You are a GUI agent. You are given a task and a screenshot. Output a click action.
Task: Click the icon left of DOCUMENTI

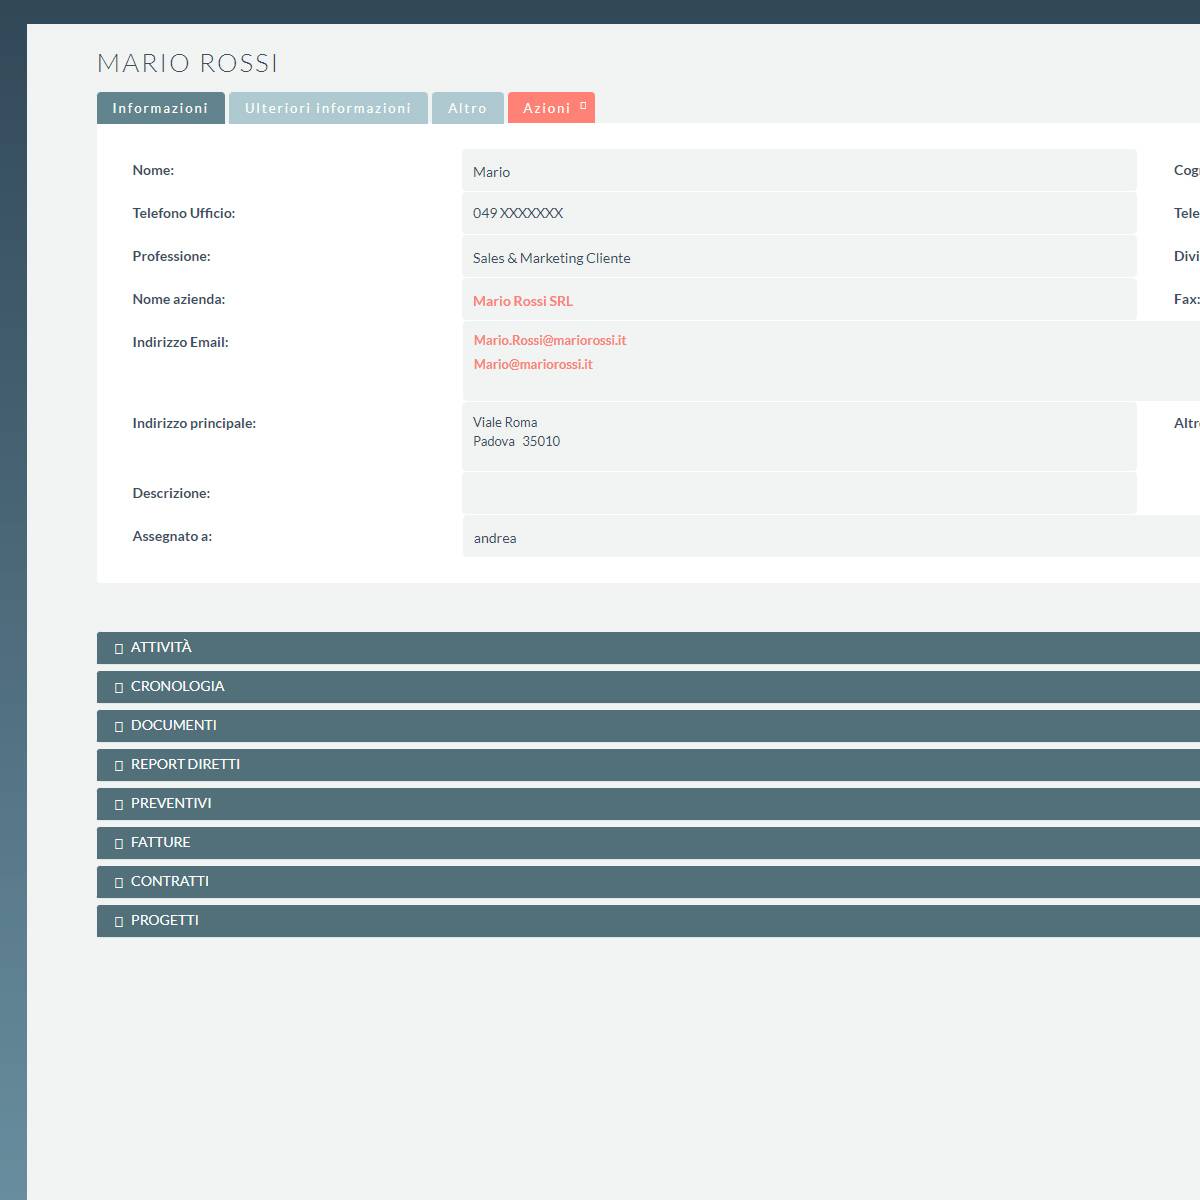point(119,726)
